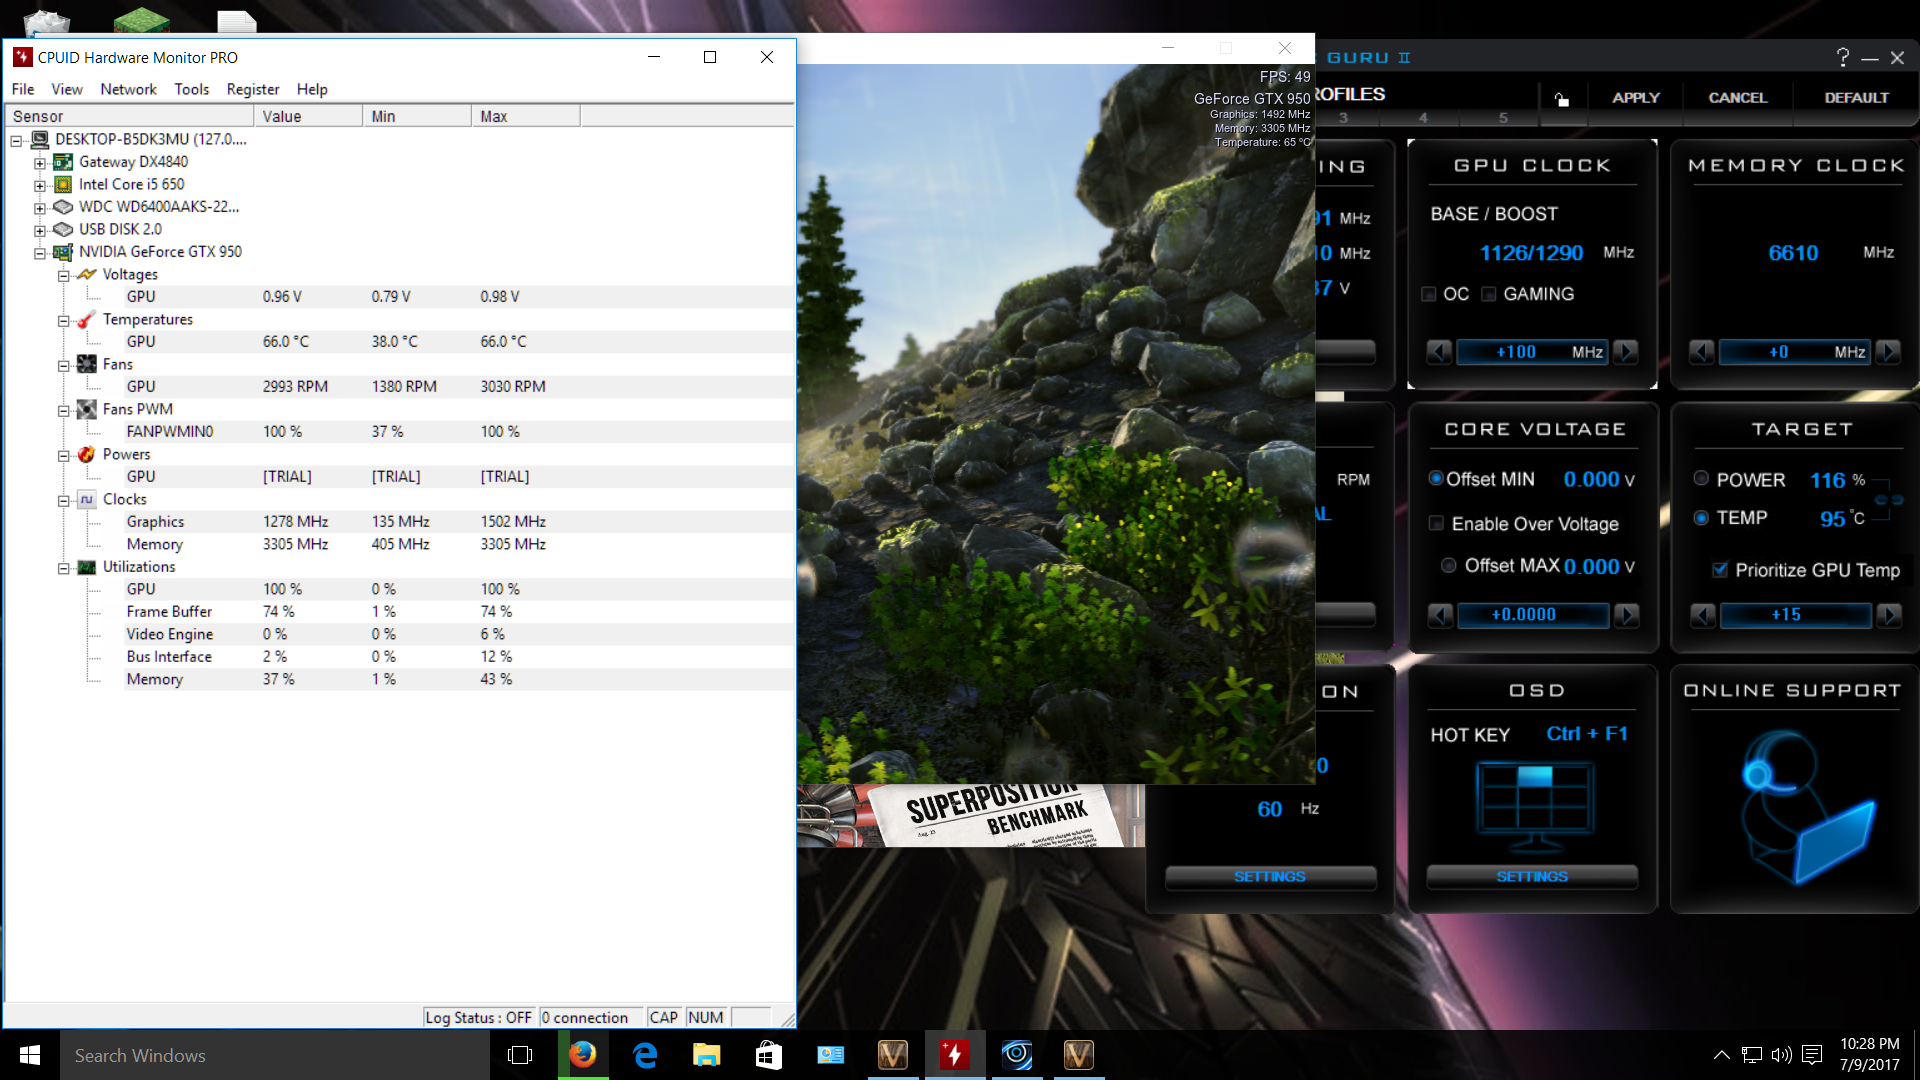Collapse the NVIDIA GeForce GTX 950 node
This screenshot has width=1920, height=1080.
(40, 253)
